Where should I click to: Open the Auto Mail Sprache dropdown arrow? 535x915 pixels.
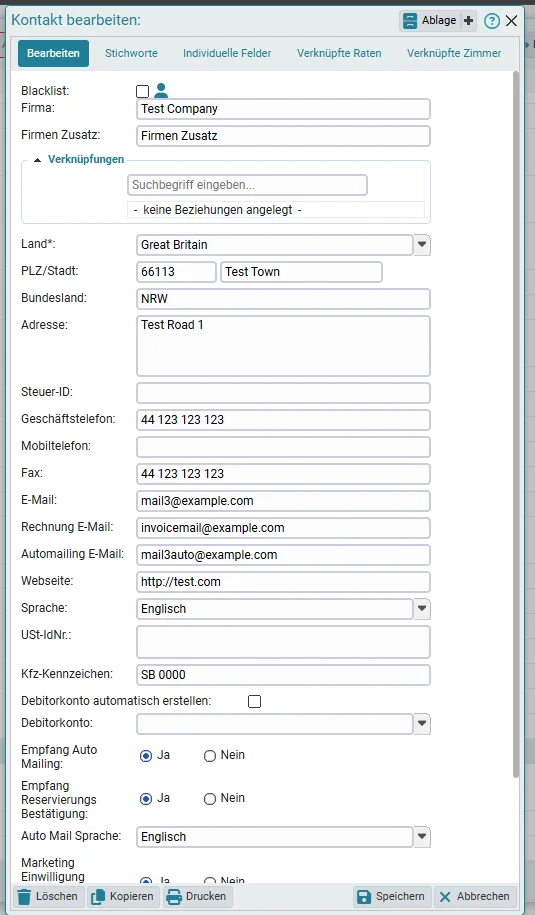click(x=422, y=837)
